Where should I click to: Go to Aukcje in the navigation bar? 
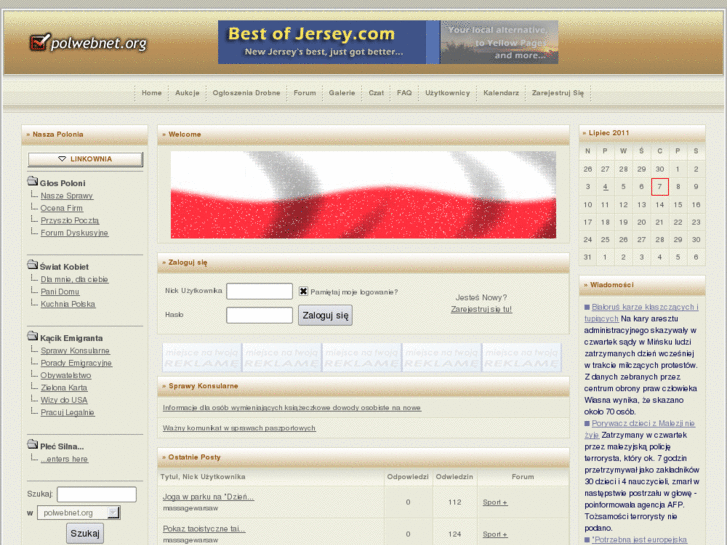click(187, 93)
